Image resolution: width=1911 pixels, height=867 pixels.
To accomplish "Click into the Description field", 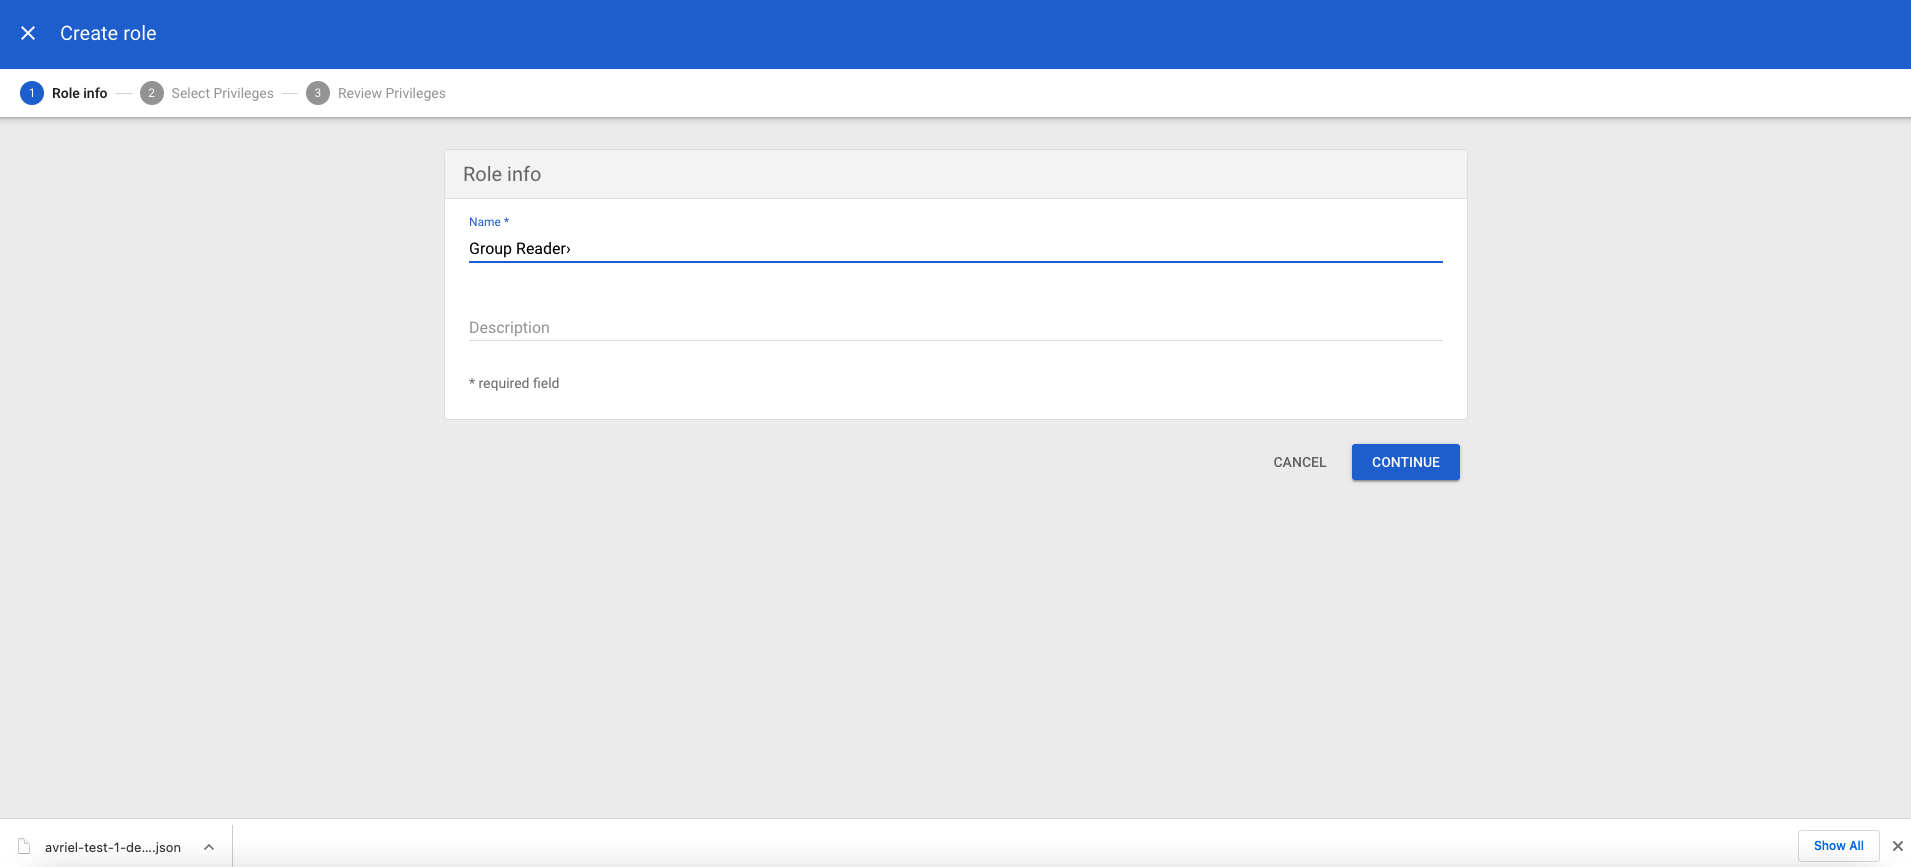I will click(955, 327).
